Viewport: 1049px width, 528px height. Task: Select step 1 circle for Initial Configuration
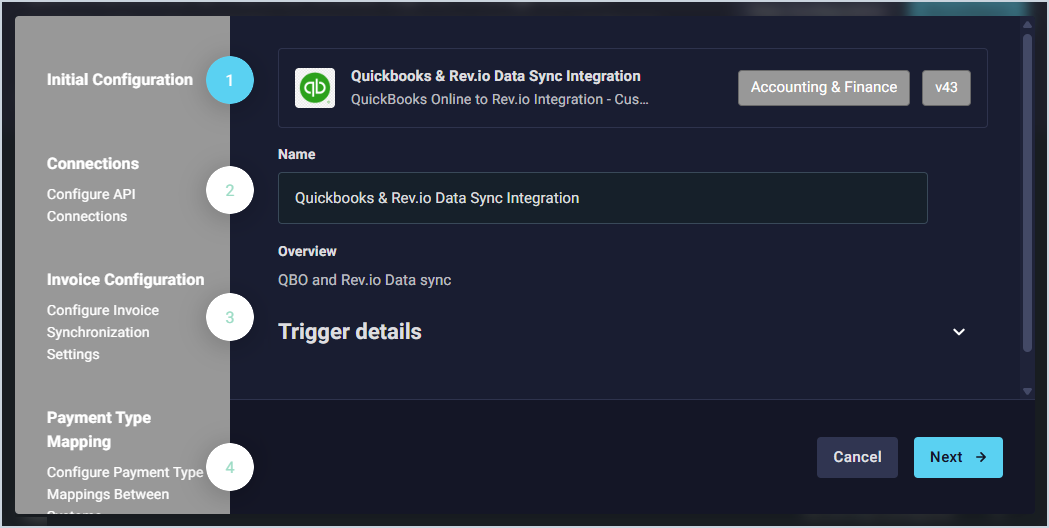[229, 80]
